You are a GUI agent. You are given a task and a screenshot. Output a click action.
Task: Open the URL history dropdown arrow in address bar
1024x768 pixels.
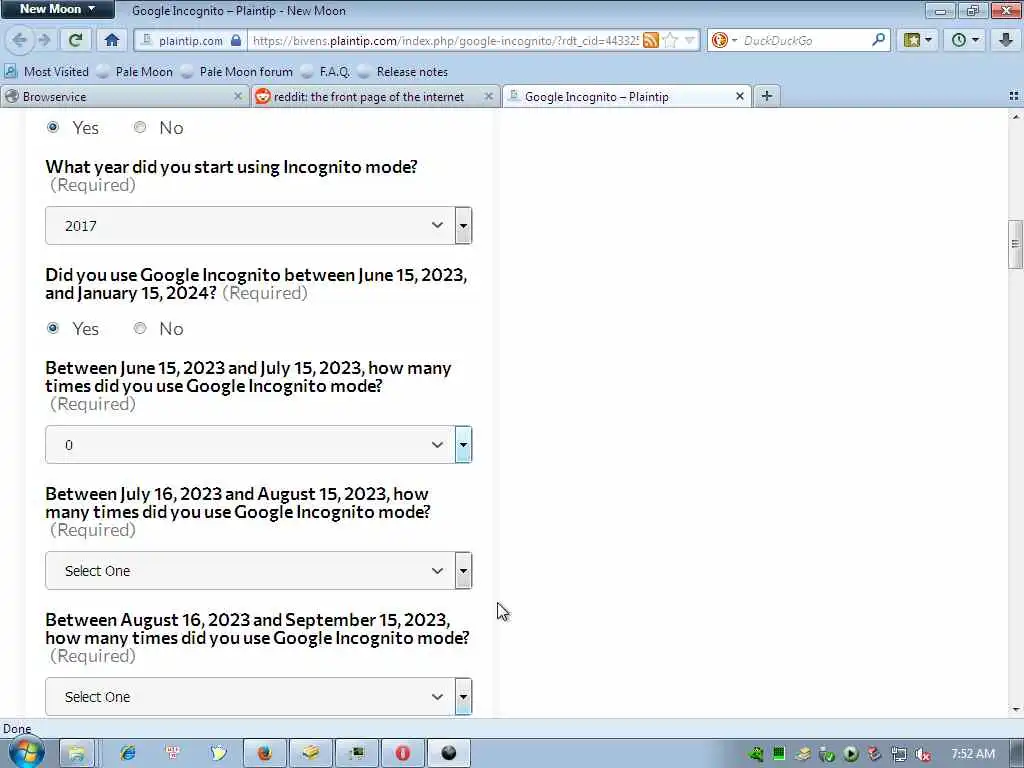[690, 40]
